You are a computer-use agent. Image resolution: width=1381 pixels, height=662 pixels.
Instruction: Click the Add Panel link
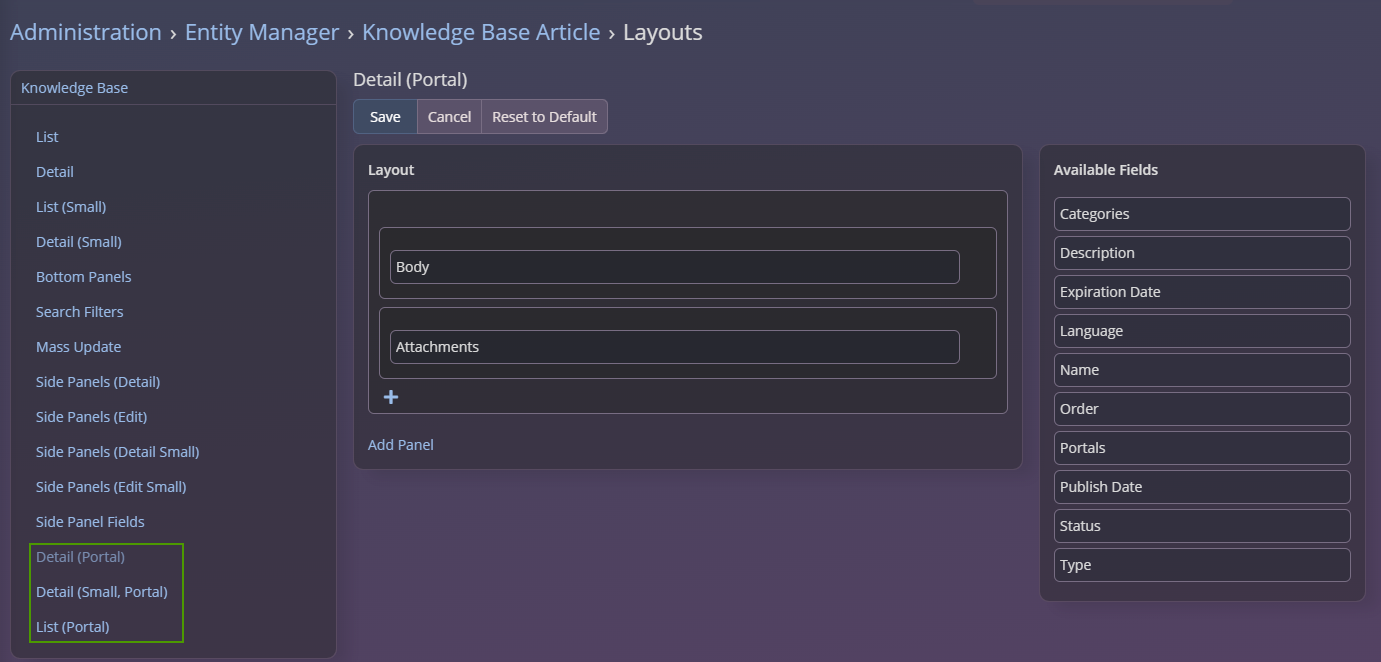pyautogui.click(x=400, y=445)
